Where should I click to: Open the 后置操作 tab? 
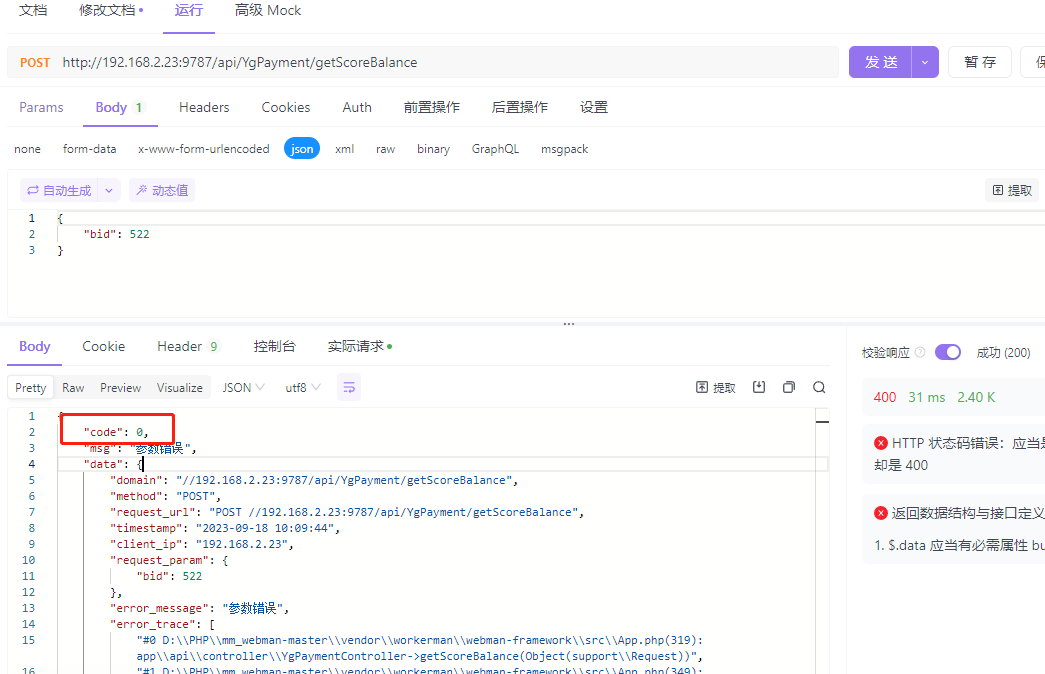coord(520,107)
